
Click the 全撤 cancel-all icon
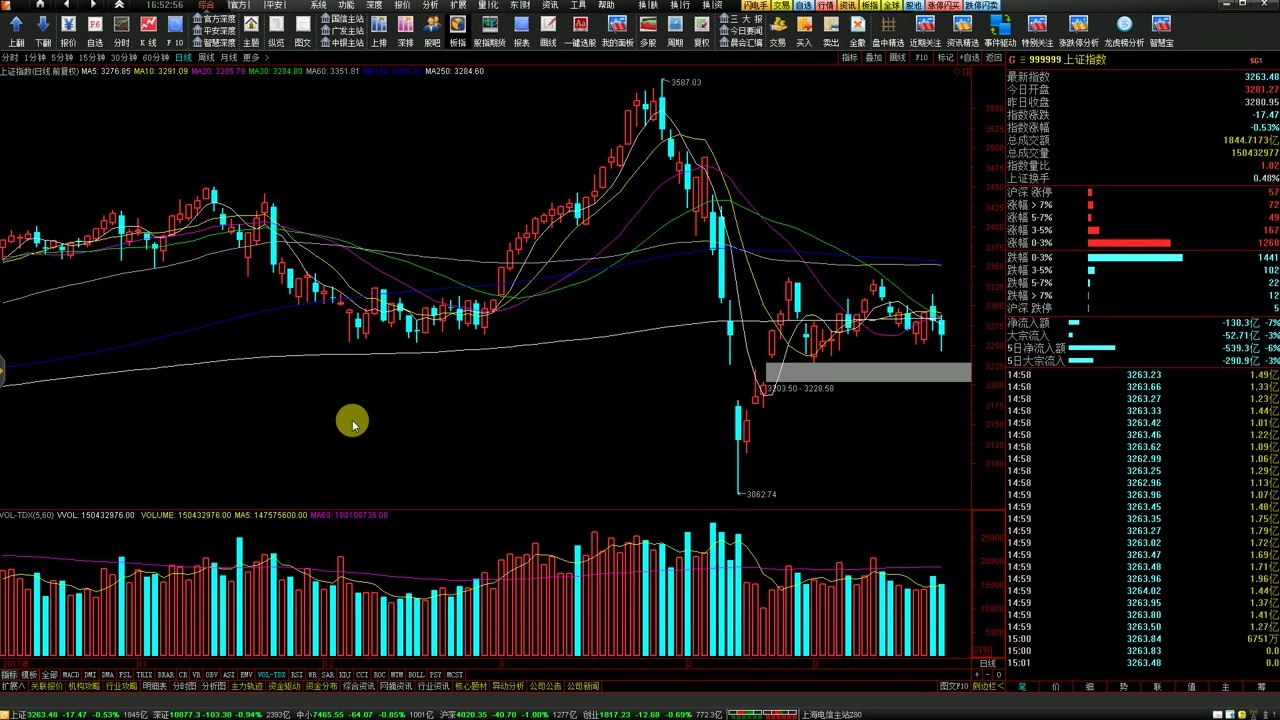[x=857, y=24]
